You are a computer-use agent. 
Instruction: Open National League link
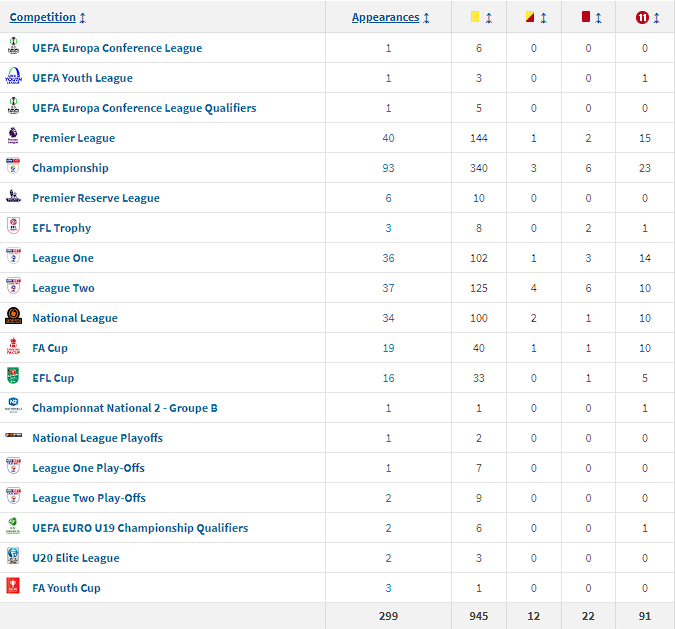click(75, 318)
